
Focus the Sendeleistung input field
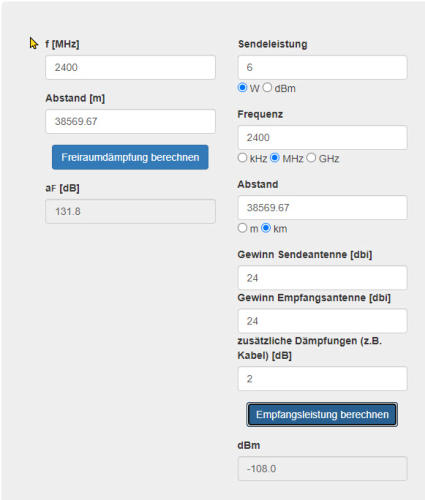[x=322, y=67]
